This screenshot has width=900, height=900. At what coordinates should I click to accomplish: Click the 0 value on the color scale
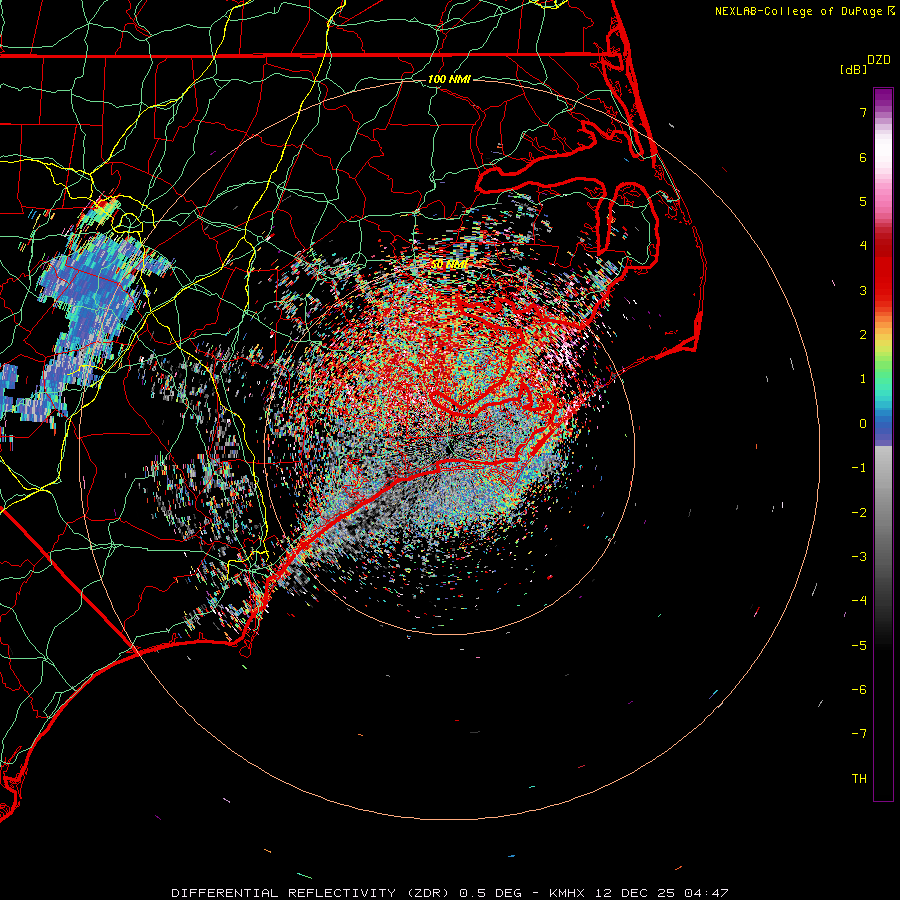[863, 424]
